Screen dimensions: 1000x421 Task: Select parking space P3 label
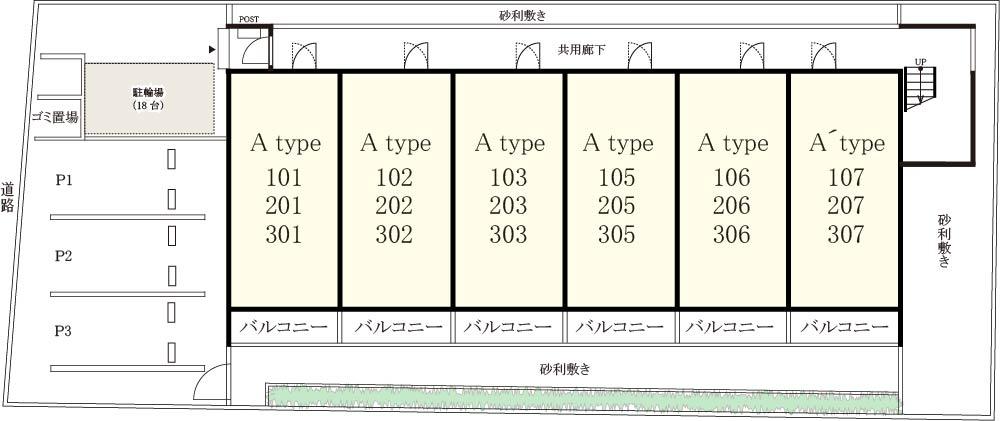point(63,331)
